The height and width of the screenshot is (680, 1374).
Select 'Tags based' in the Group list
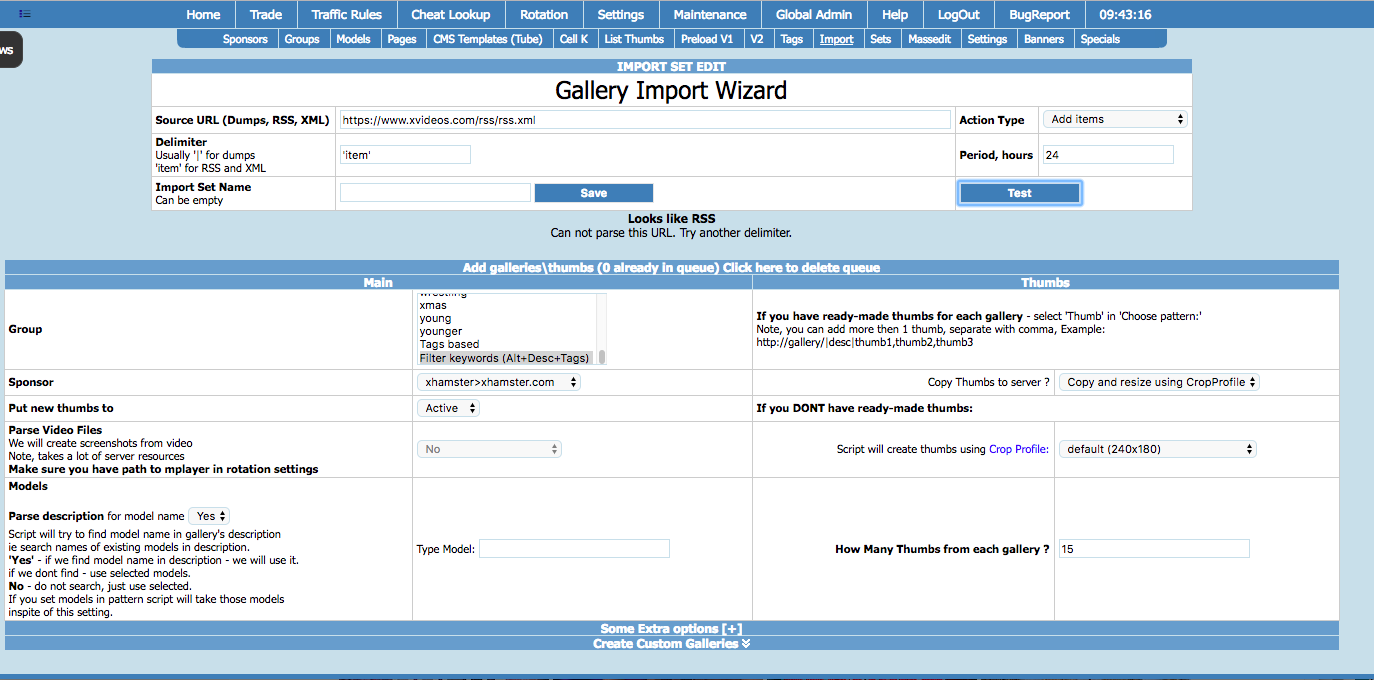point(449,344)
